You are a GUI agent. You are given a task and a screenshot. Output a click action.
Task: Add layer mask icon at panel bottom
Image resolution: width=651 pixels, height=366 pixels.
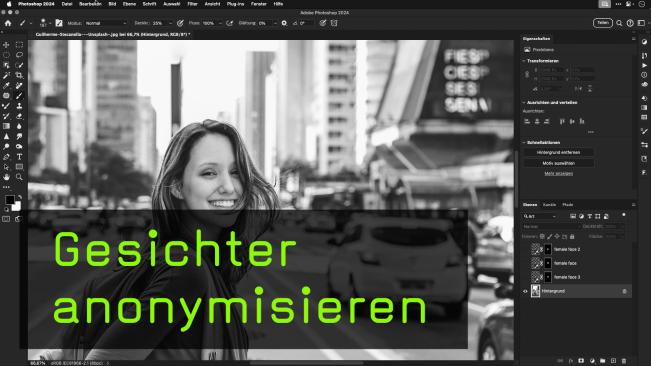581,361
